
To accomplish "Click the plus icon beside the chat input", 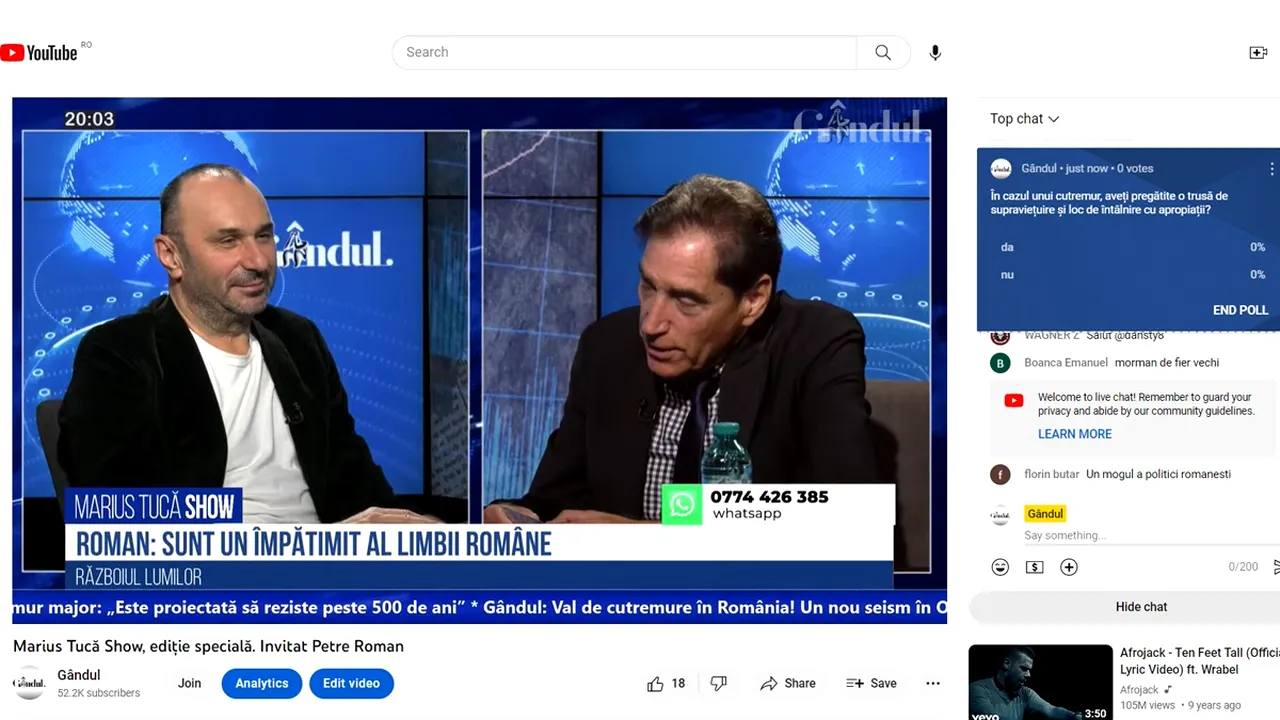I will [1068, 567].
